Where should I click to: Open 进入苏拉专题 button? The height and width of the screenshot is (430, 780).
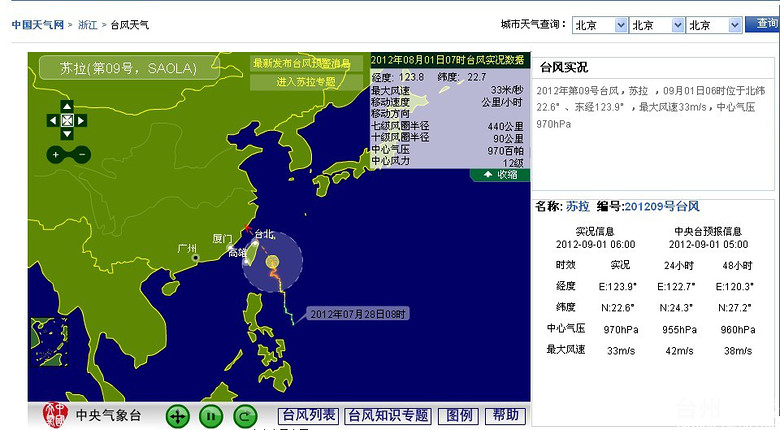tap(306, 82)
